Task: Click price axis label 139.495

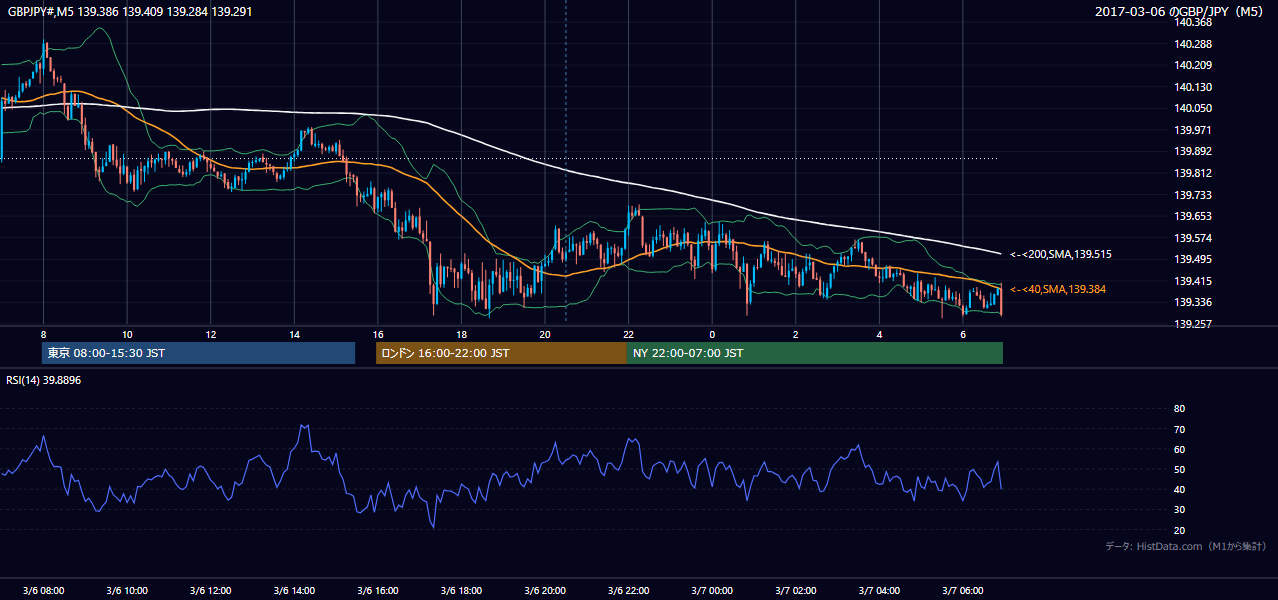Action: point(1194,259)
